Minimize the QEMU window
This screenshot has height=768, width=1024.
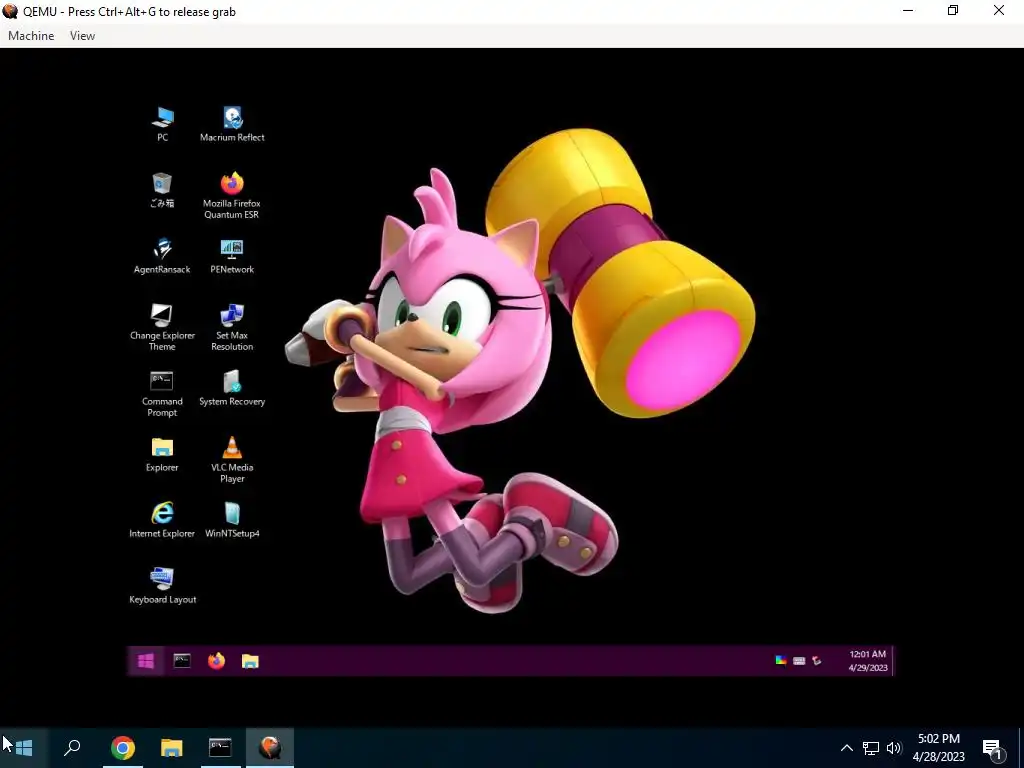click(x=908, y=11)
